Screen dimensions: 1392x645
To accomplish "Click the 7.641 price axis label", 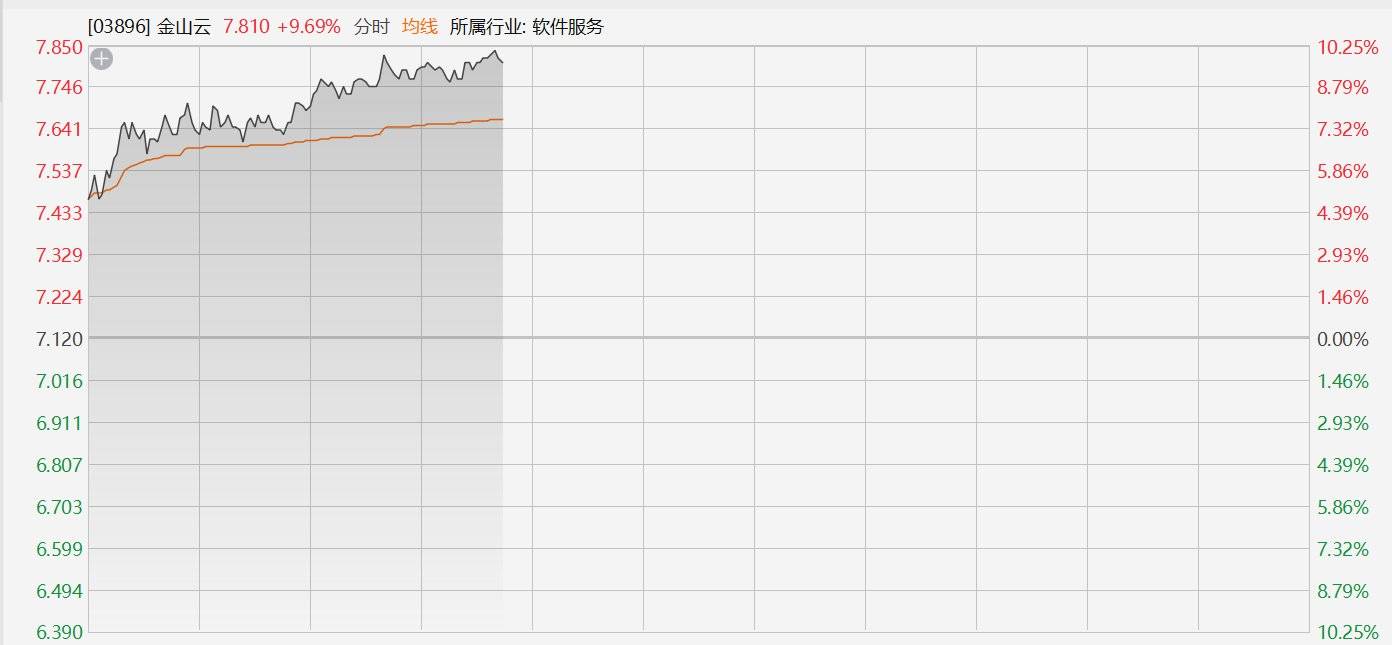I will click(58, 129).
